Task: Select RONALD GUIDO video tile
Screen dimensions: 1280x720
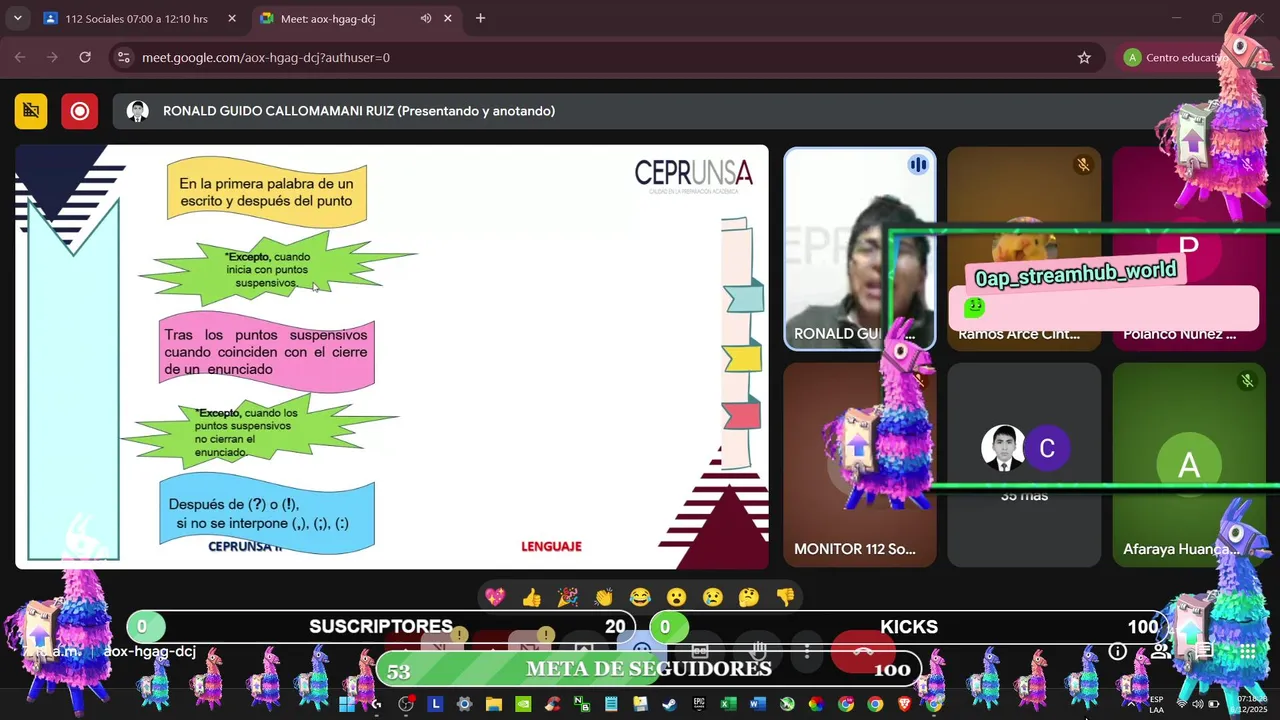Action: point(859,249)
